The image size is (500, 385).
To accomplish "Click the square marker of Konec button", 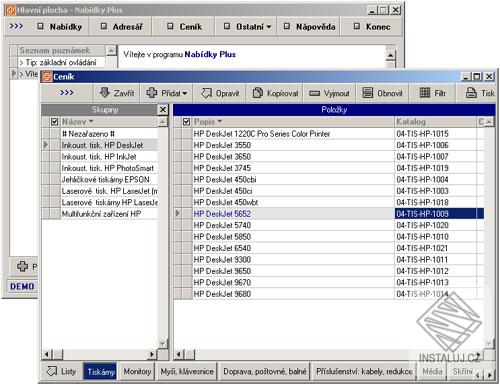I will (x=357, y=26).
